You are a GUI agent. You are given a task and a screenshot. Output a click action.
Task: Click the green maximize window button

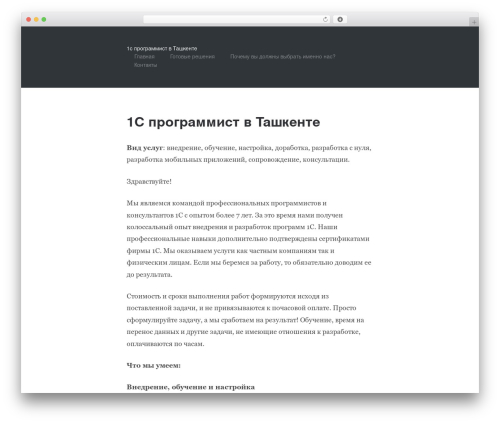(x=44, y=20)
